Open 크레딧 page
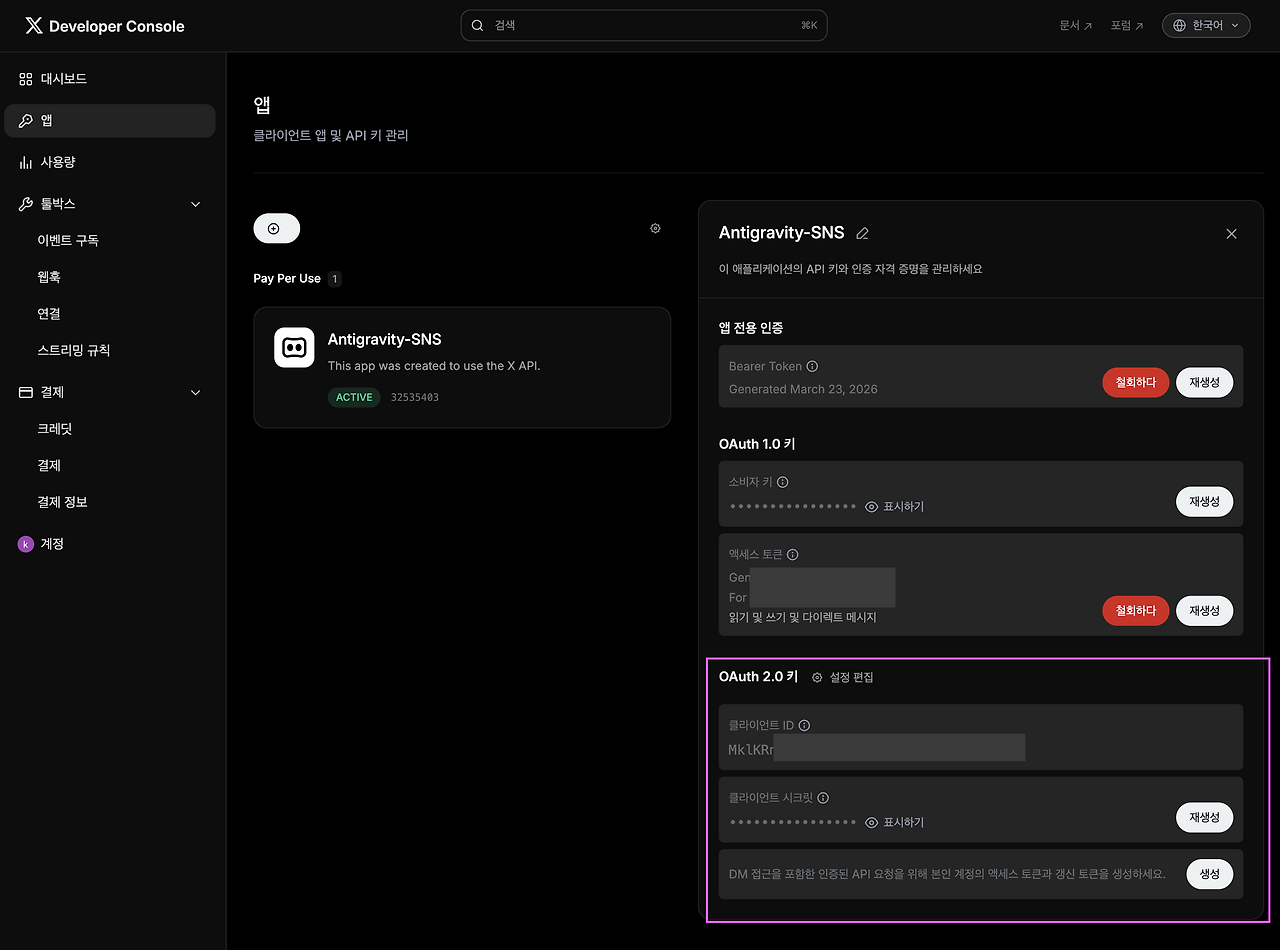This screenshot has height=950, width=1280. tap(55, 429)
